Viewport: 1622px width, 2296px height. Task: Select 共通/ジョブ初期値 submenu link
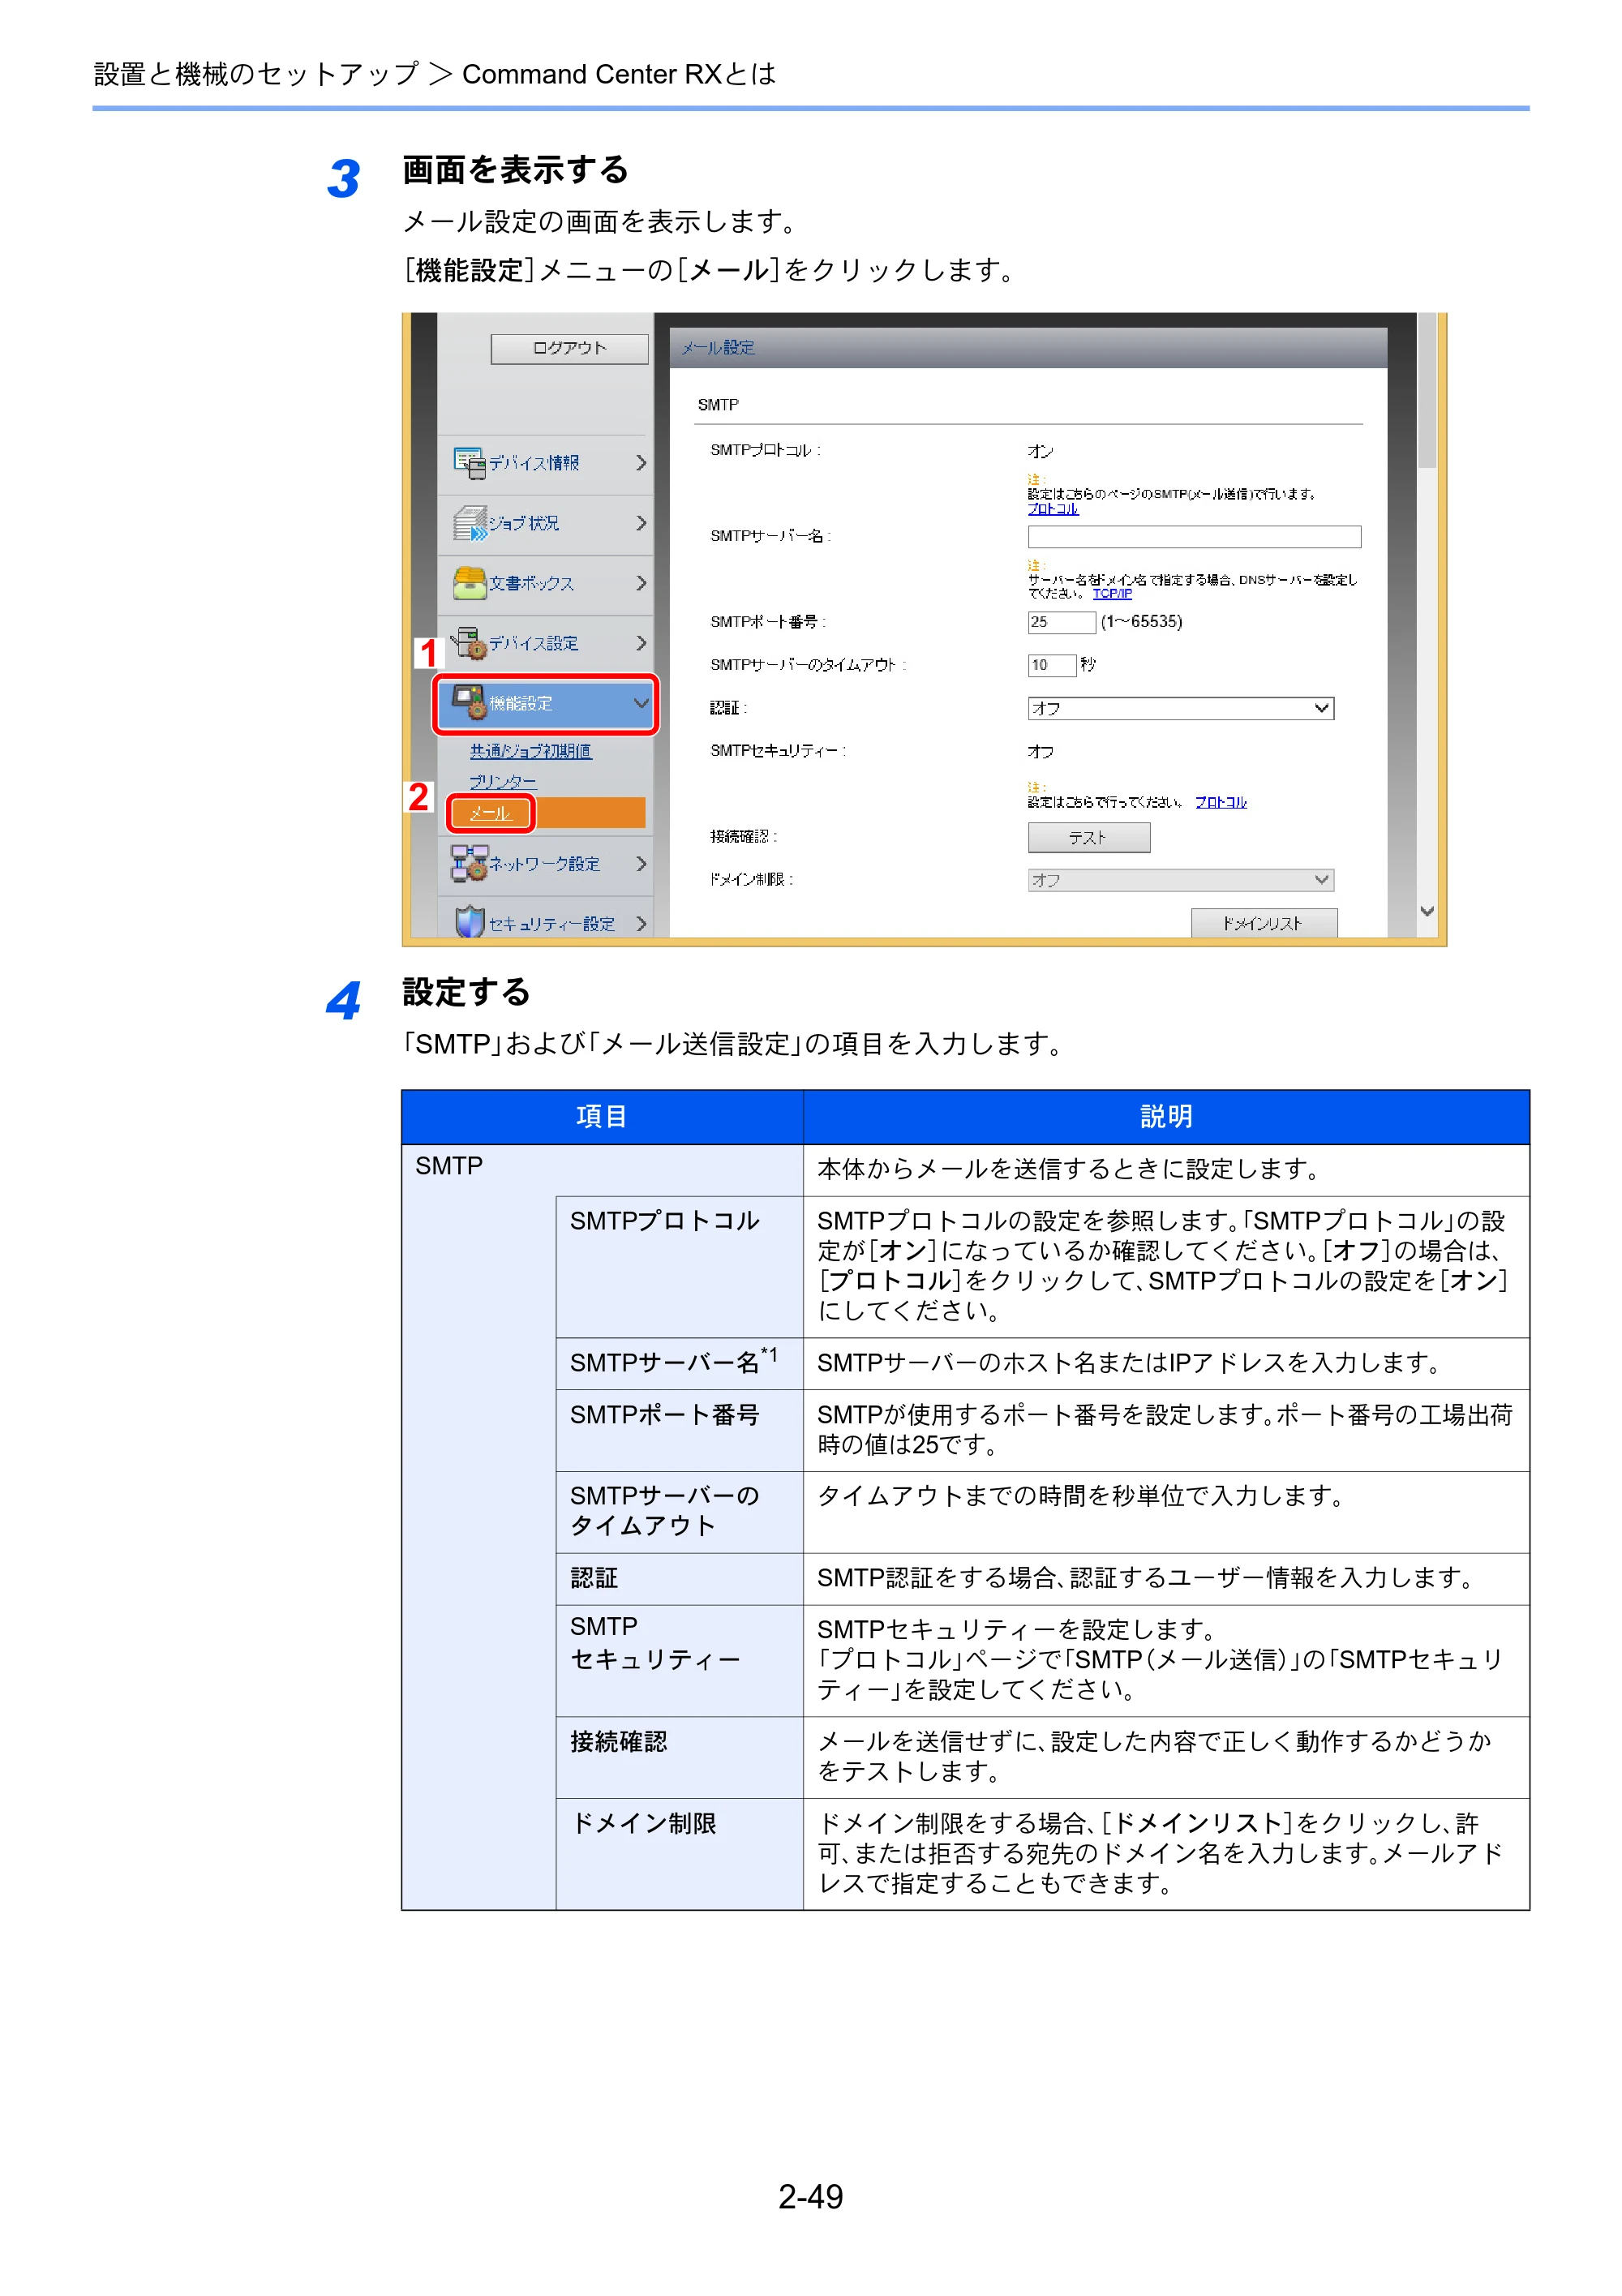530,751
